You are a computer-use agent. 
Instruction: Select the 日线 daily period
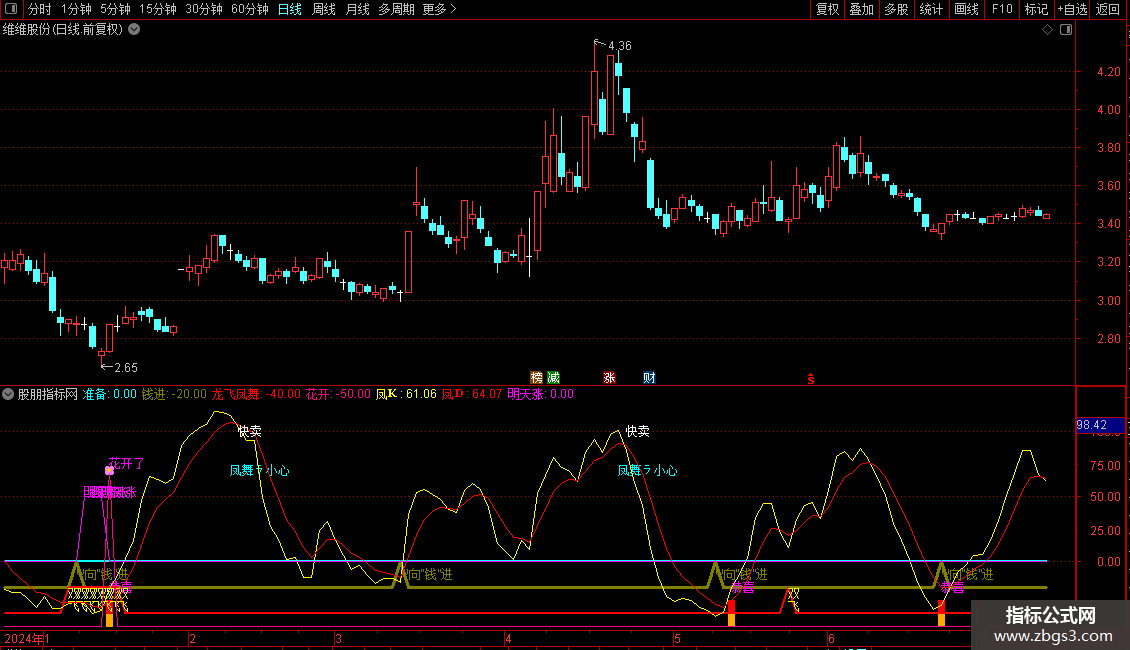290,9
